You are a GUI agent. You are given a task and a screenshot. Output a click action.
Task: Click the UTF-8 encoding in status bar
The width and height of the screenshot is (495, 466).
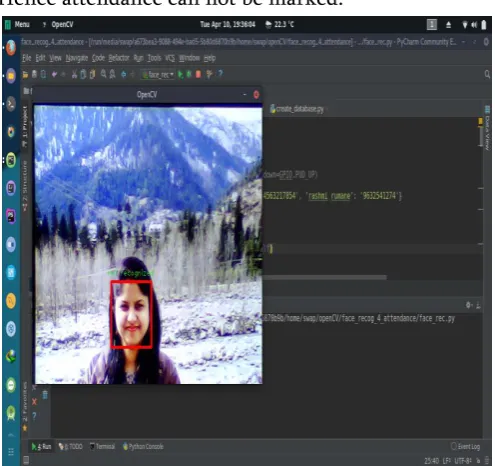[x=463, y=461]
